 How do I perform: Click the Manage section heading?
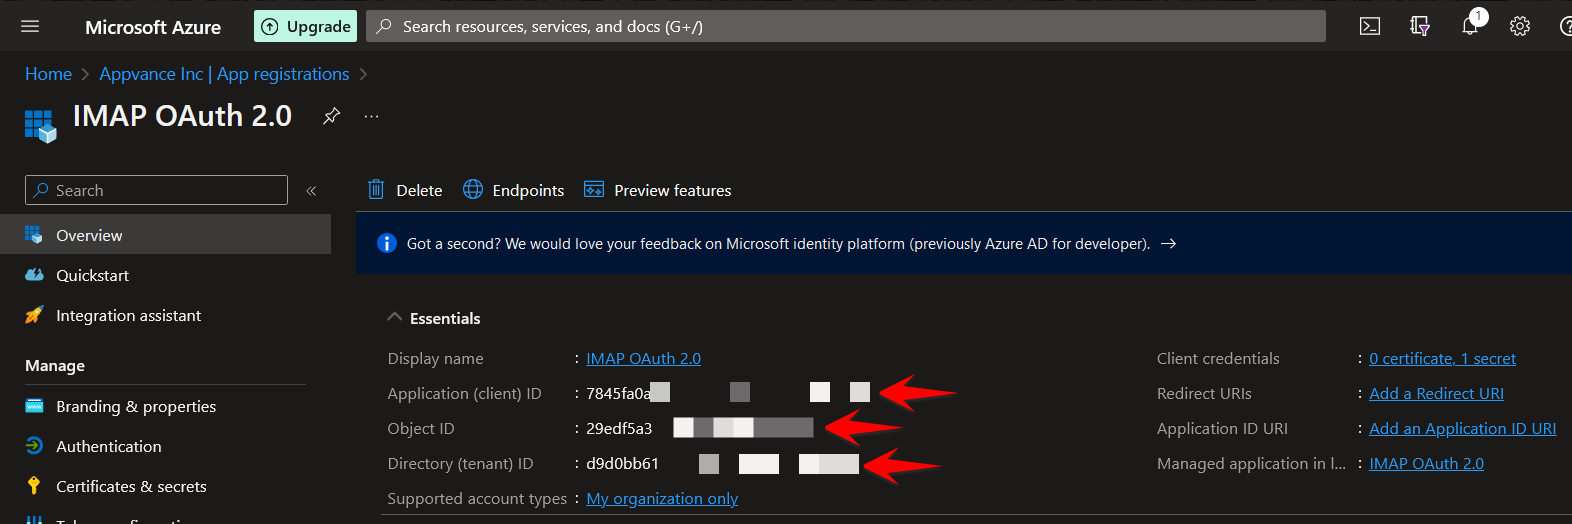tap(55, 366)
